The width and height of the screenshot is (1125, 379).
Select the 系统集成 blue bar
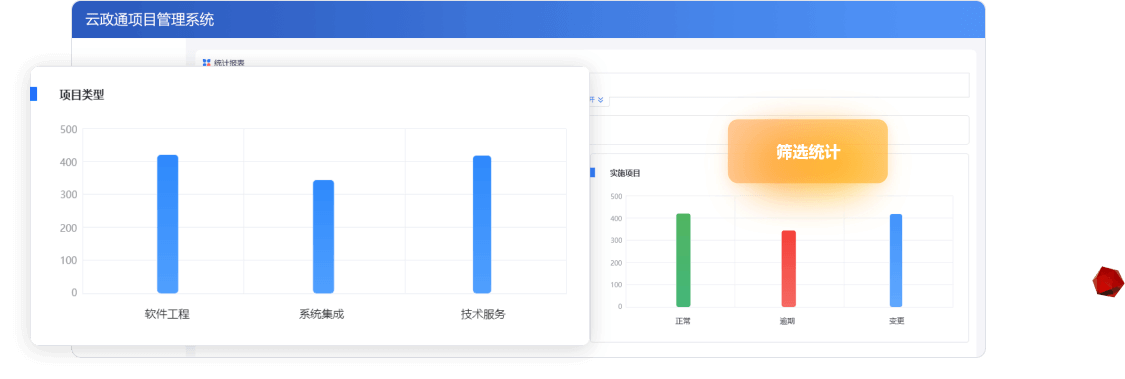[x=324, y=236]
